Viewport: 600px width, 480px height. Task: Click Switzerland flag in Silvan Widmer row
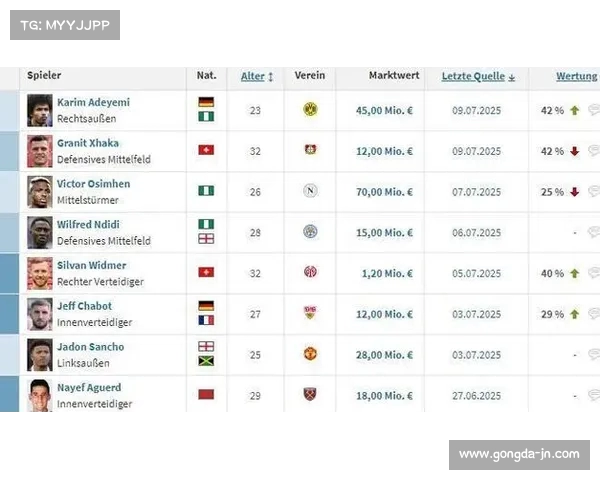(x=206, y=272)
